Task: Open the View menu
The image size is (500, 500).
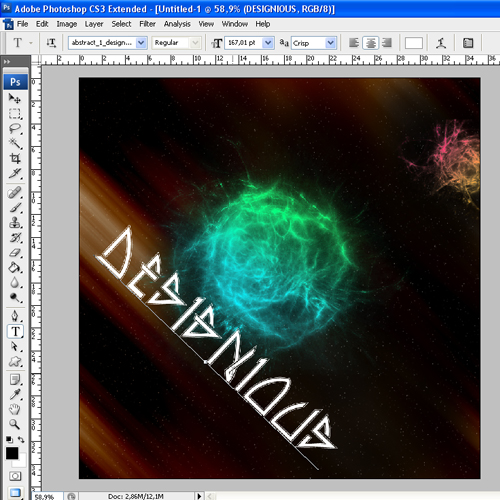Action: click(206, 24)
